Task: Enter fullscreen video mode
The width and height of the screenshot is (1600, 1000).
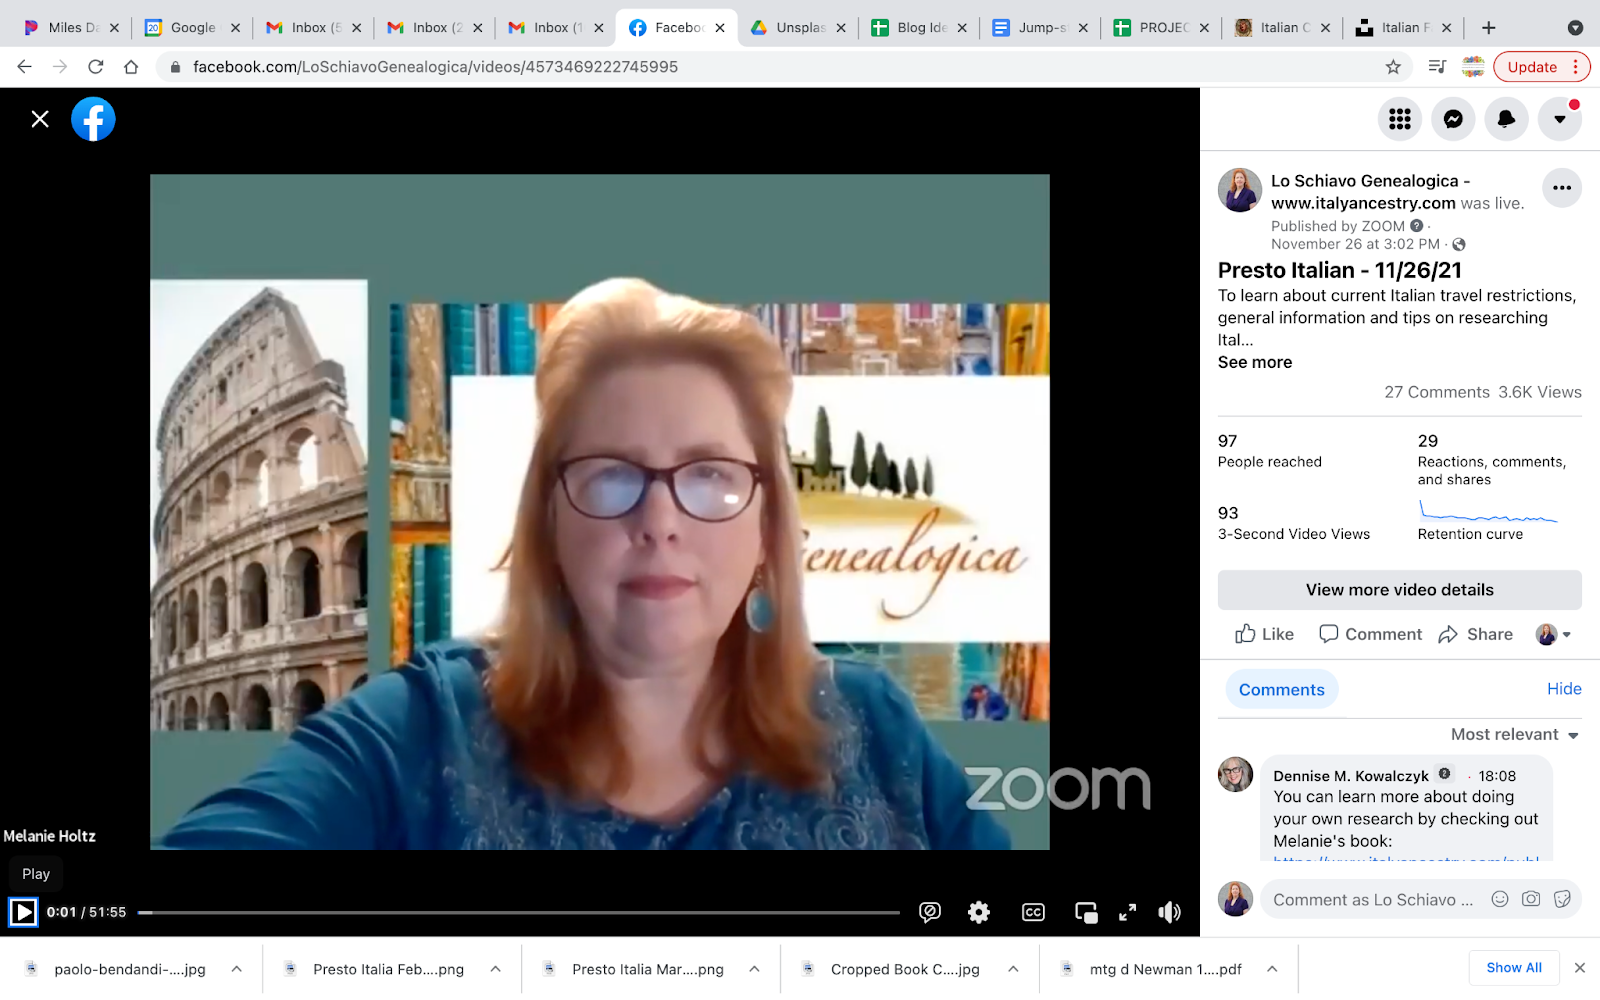Action: point(1127,912)
